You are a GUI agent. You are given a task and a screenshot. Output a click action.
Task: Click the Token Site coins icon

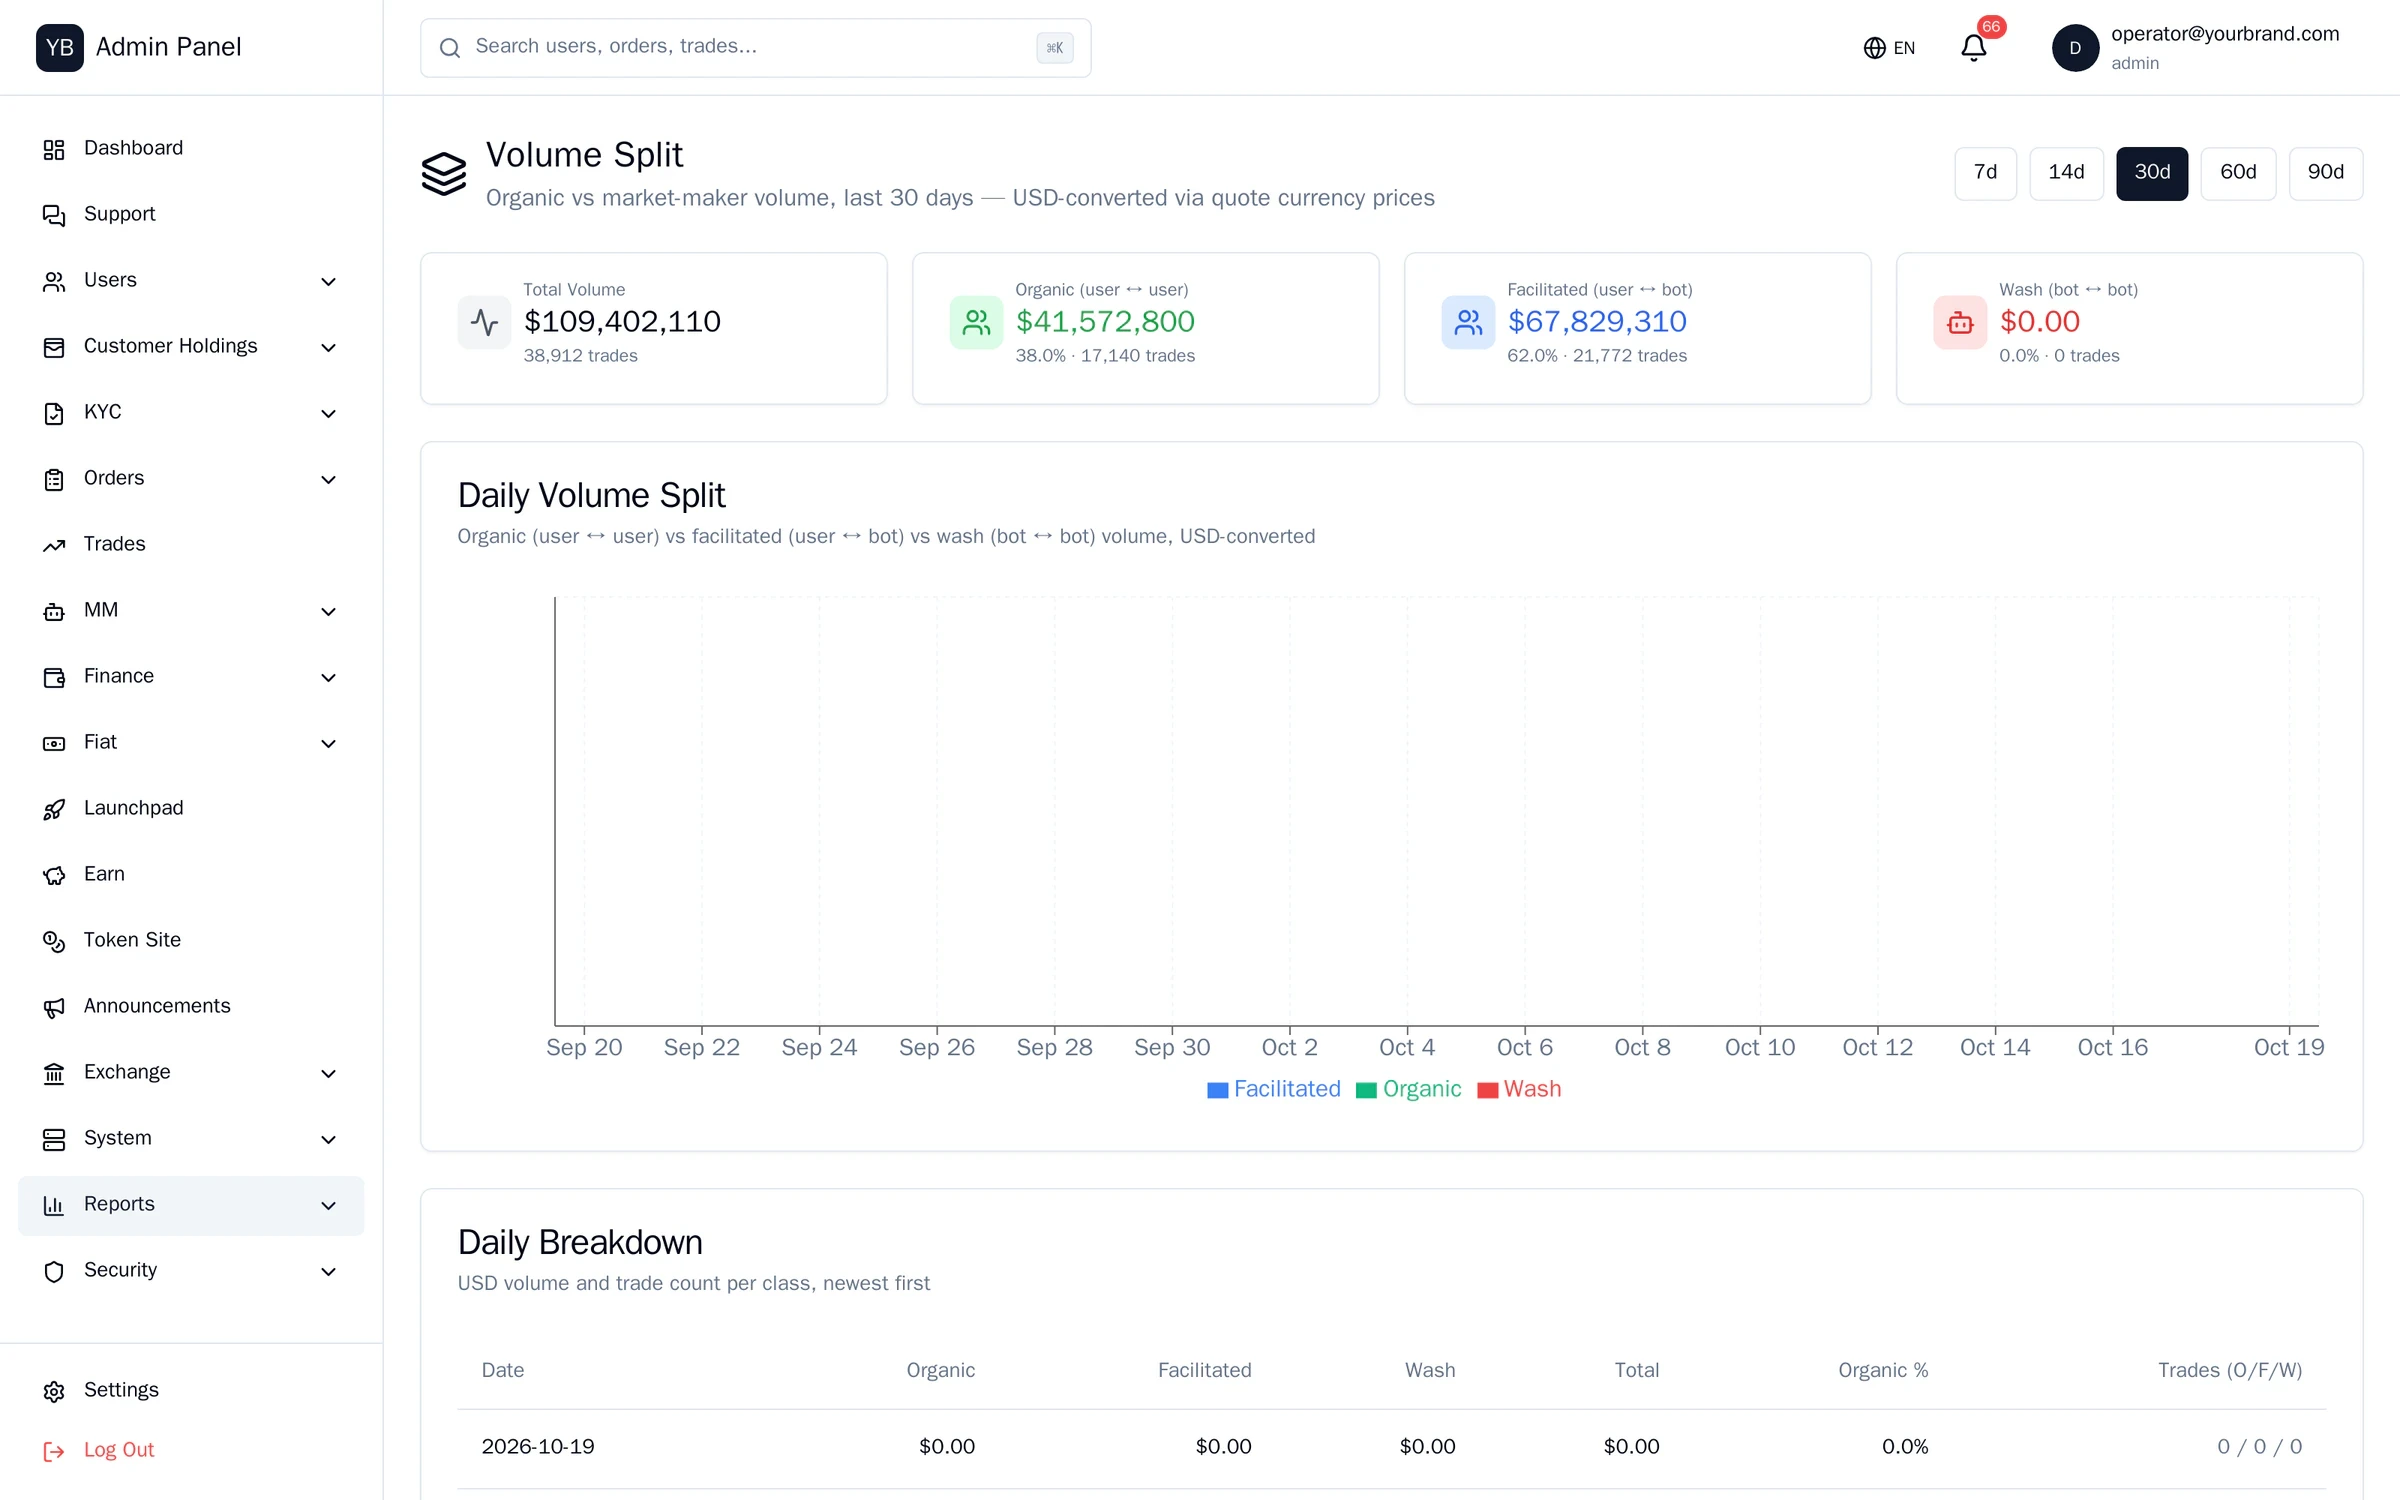pos(54,941)
